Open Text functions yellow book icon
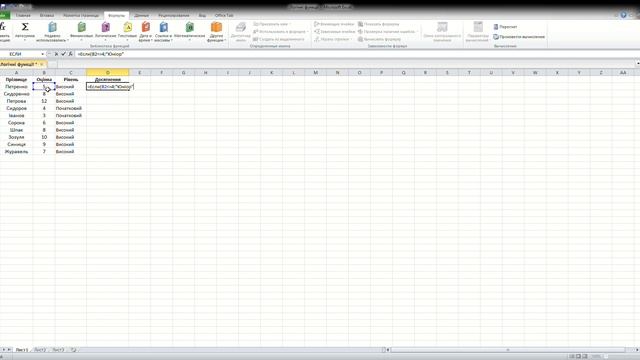640x360 pixels. point(127,27)
